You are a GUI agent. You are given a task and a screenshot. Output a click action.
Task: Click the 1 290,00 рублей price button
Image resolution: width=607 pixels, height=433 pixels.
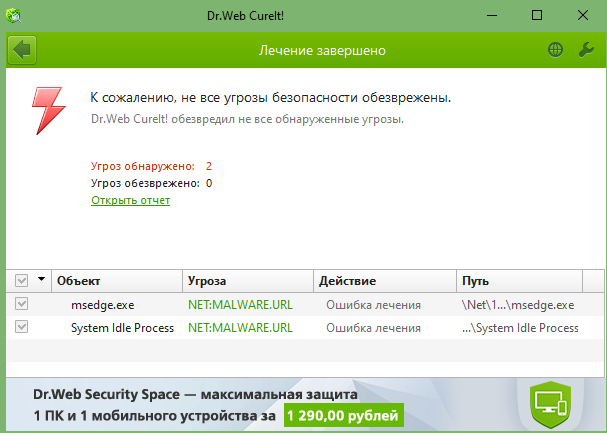344,416
